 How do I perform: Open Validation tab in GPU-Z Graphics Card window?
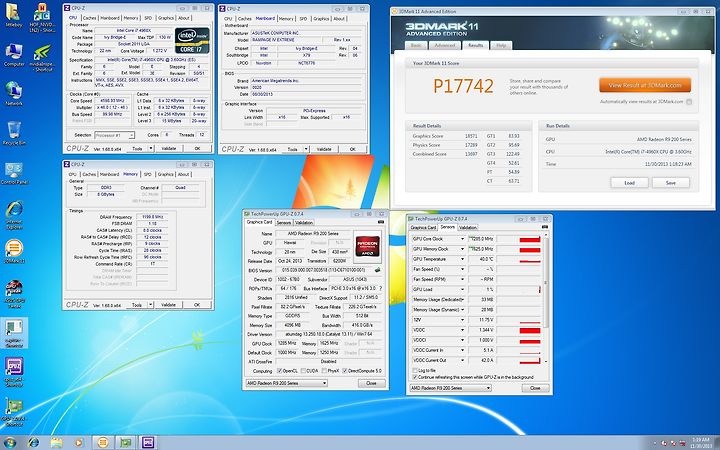point(304,223)
